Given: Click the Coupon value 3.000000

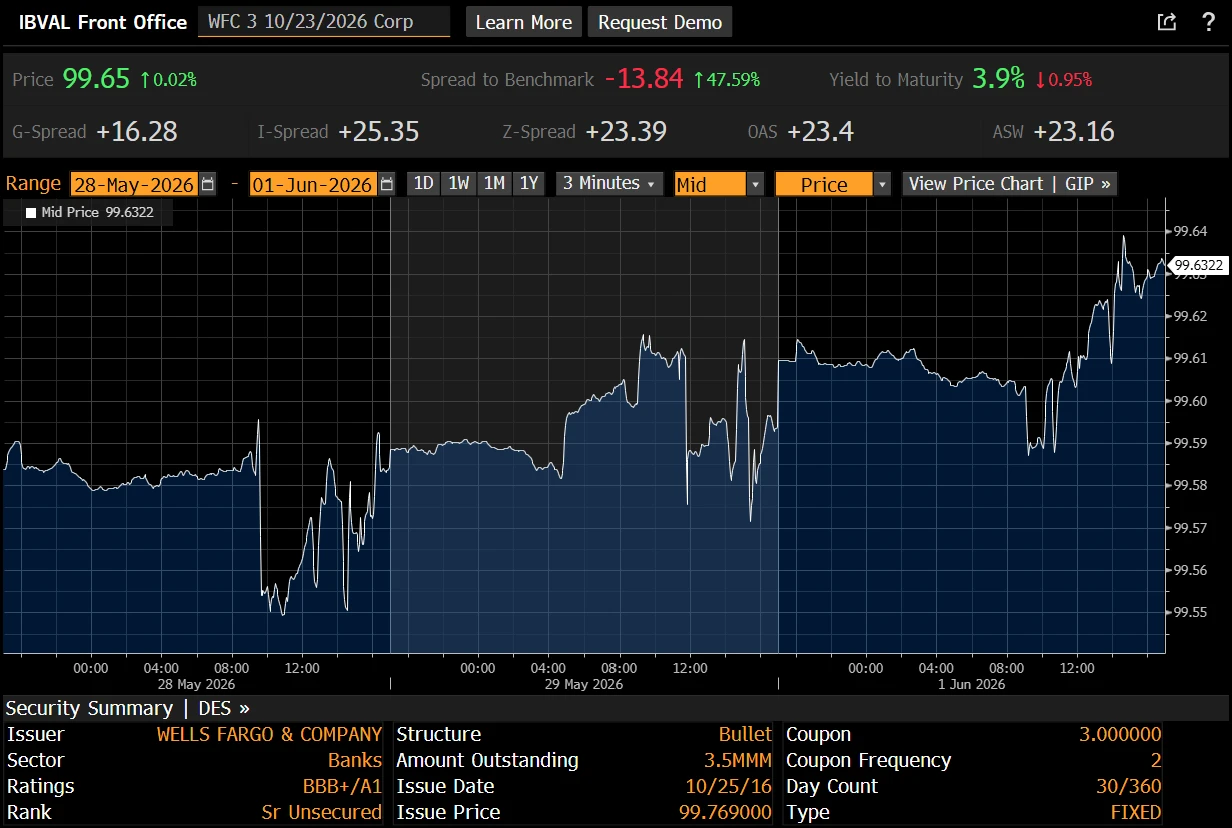Looking at the screenshot, I should [1120, 734].
